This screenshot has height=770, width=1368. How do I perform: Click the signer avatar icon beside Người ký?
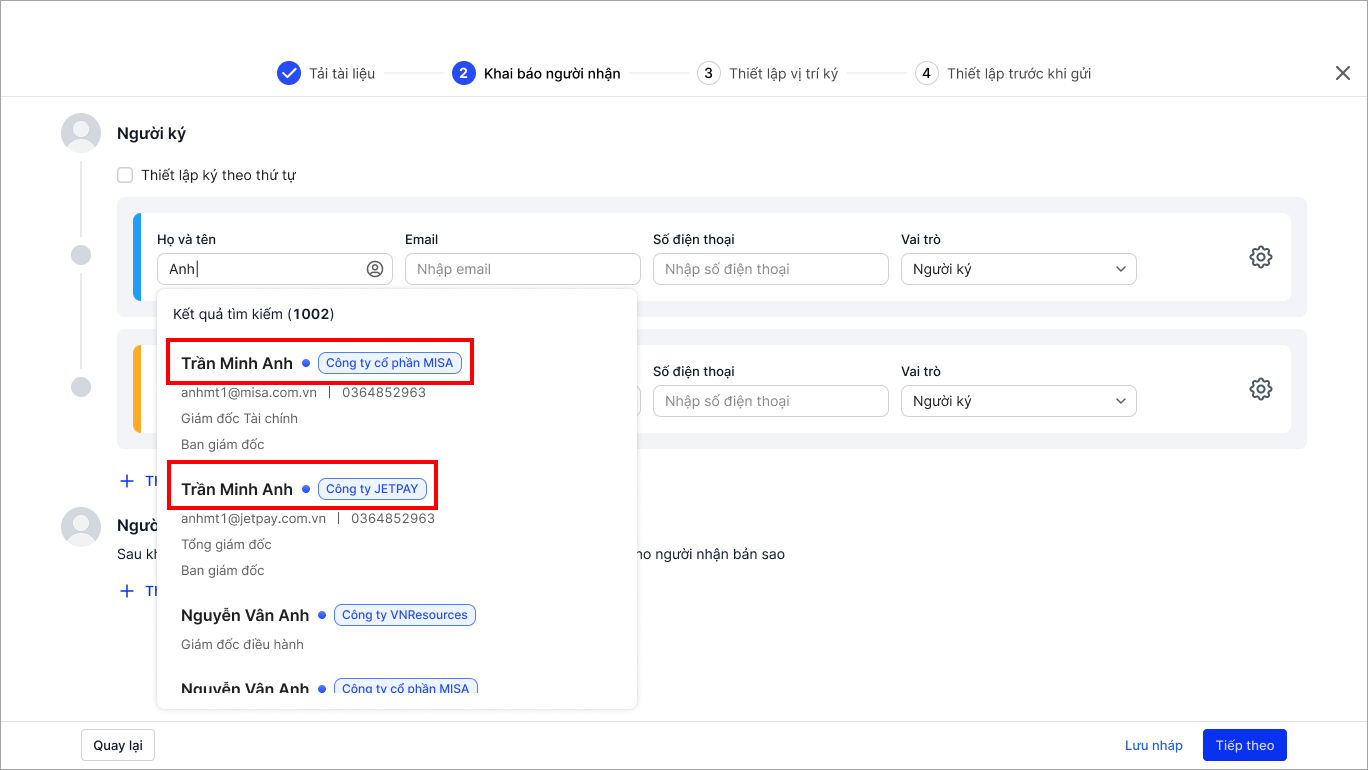(x=81, y=133)
